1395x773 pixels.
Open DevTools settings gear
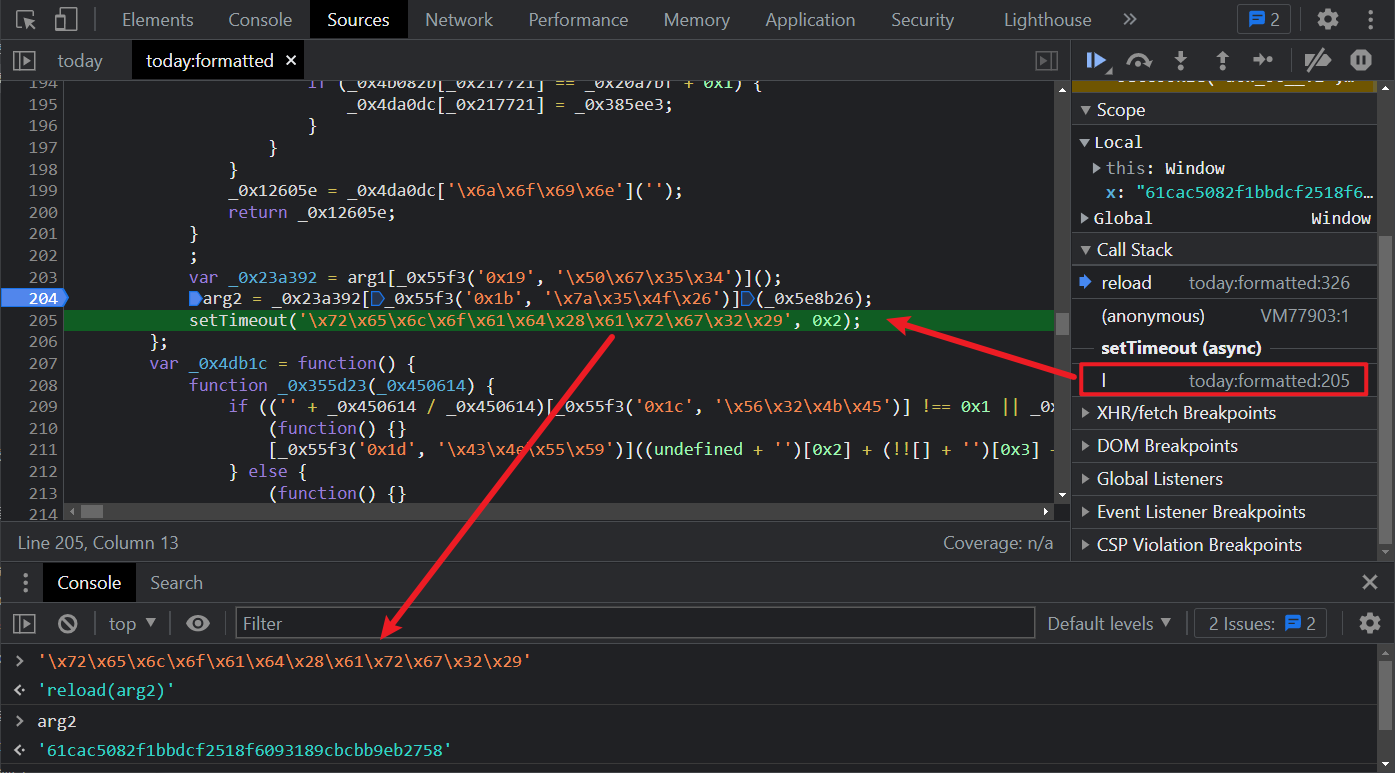1327,19
